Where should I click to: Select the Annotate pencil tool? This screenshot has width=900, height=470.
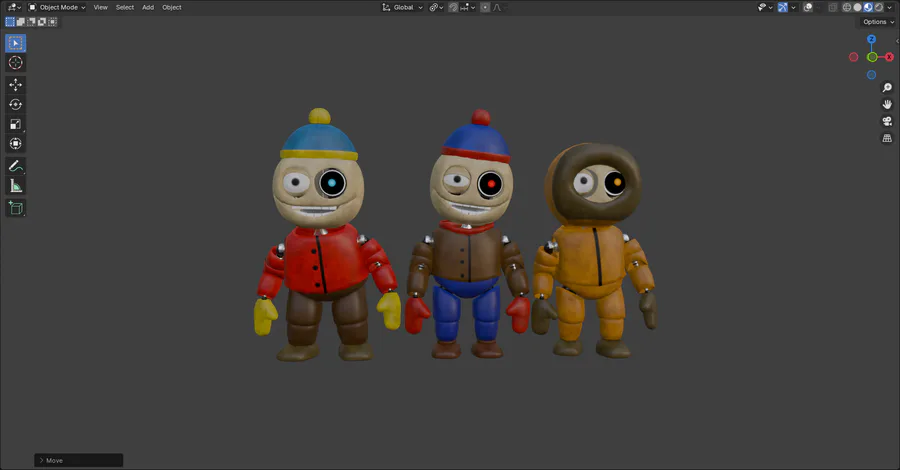[15, 166]
